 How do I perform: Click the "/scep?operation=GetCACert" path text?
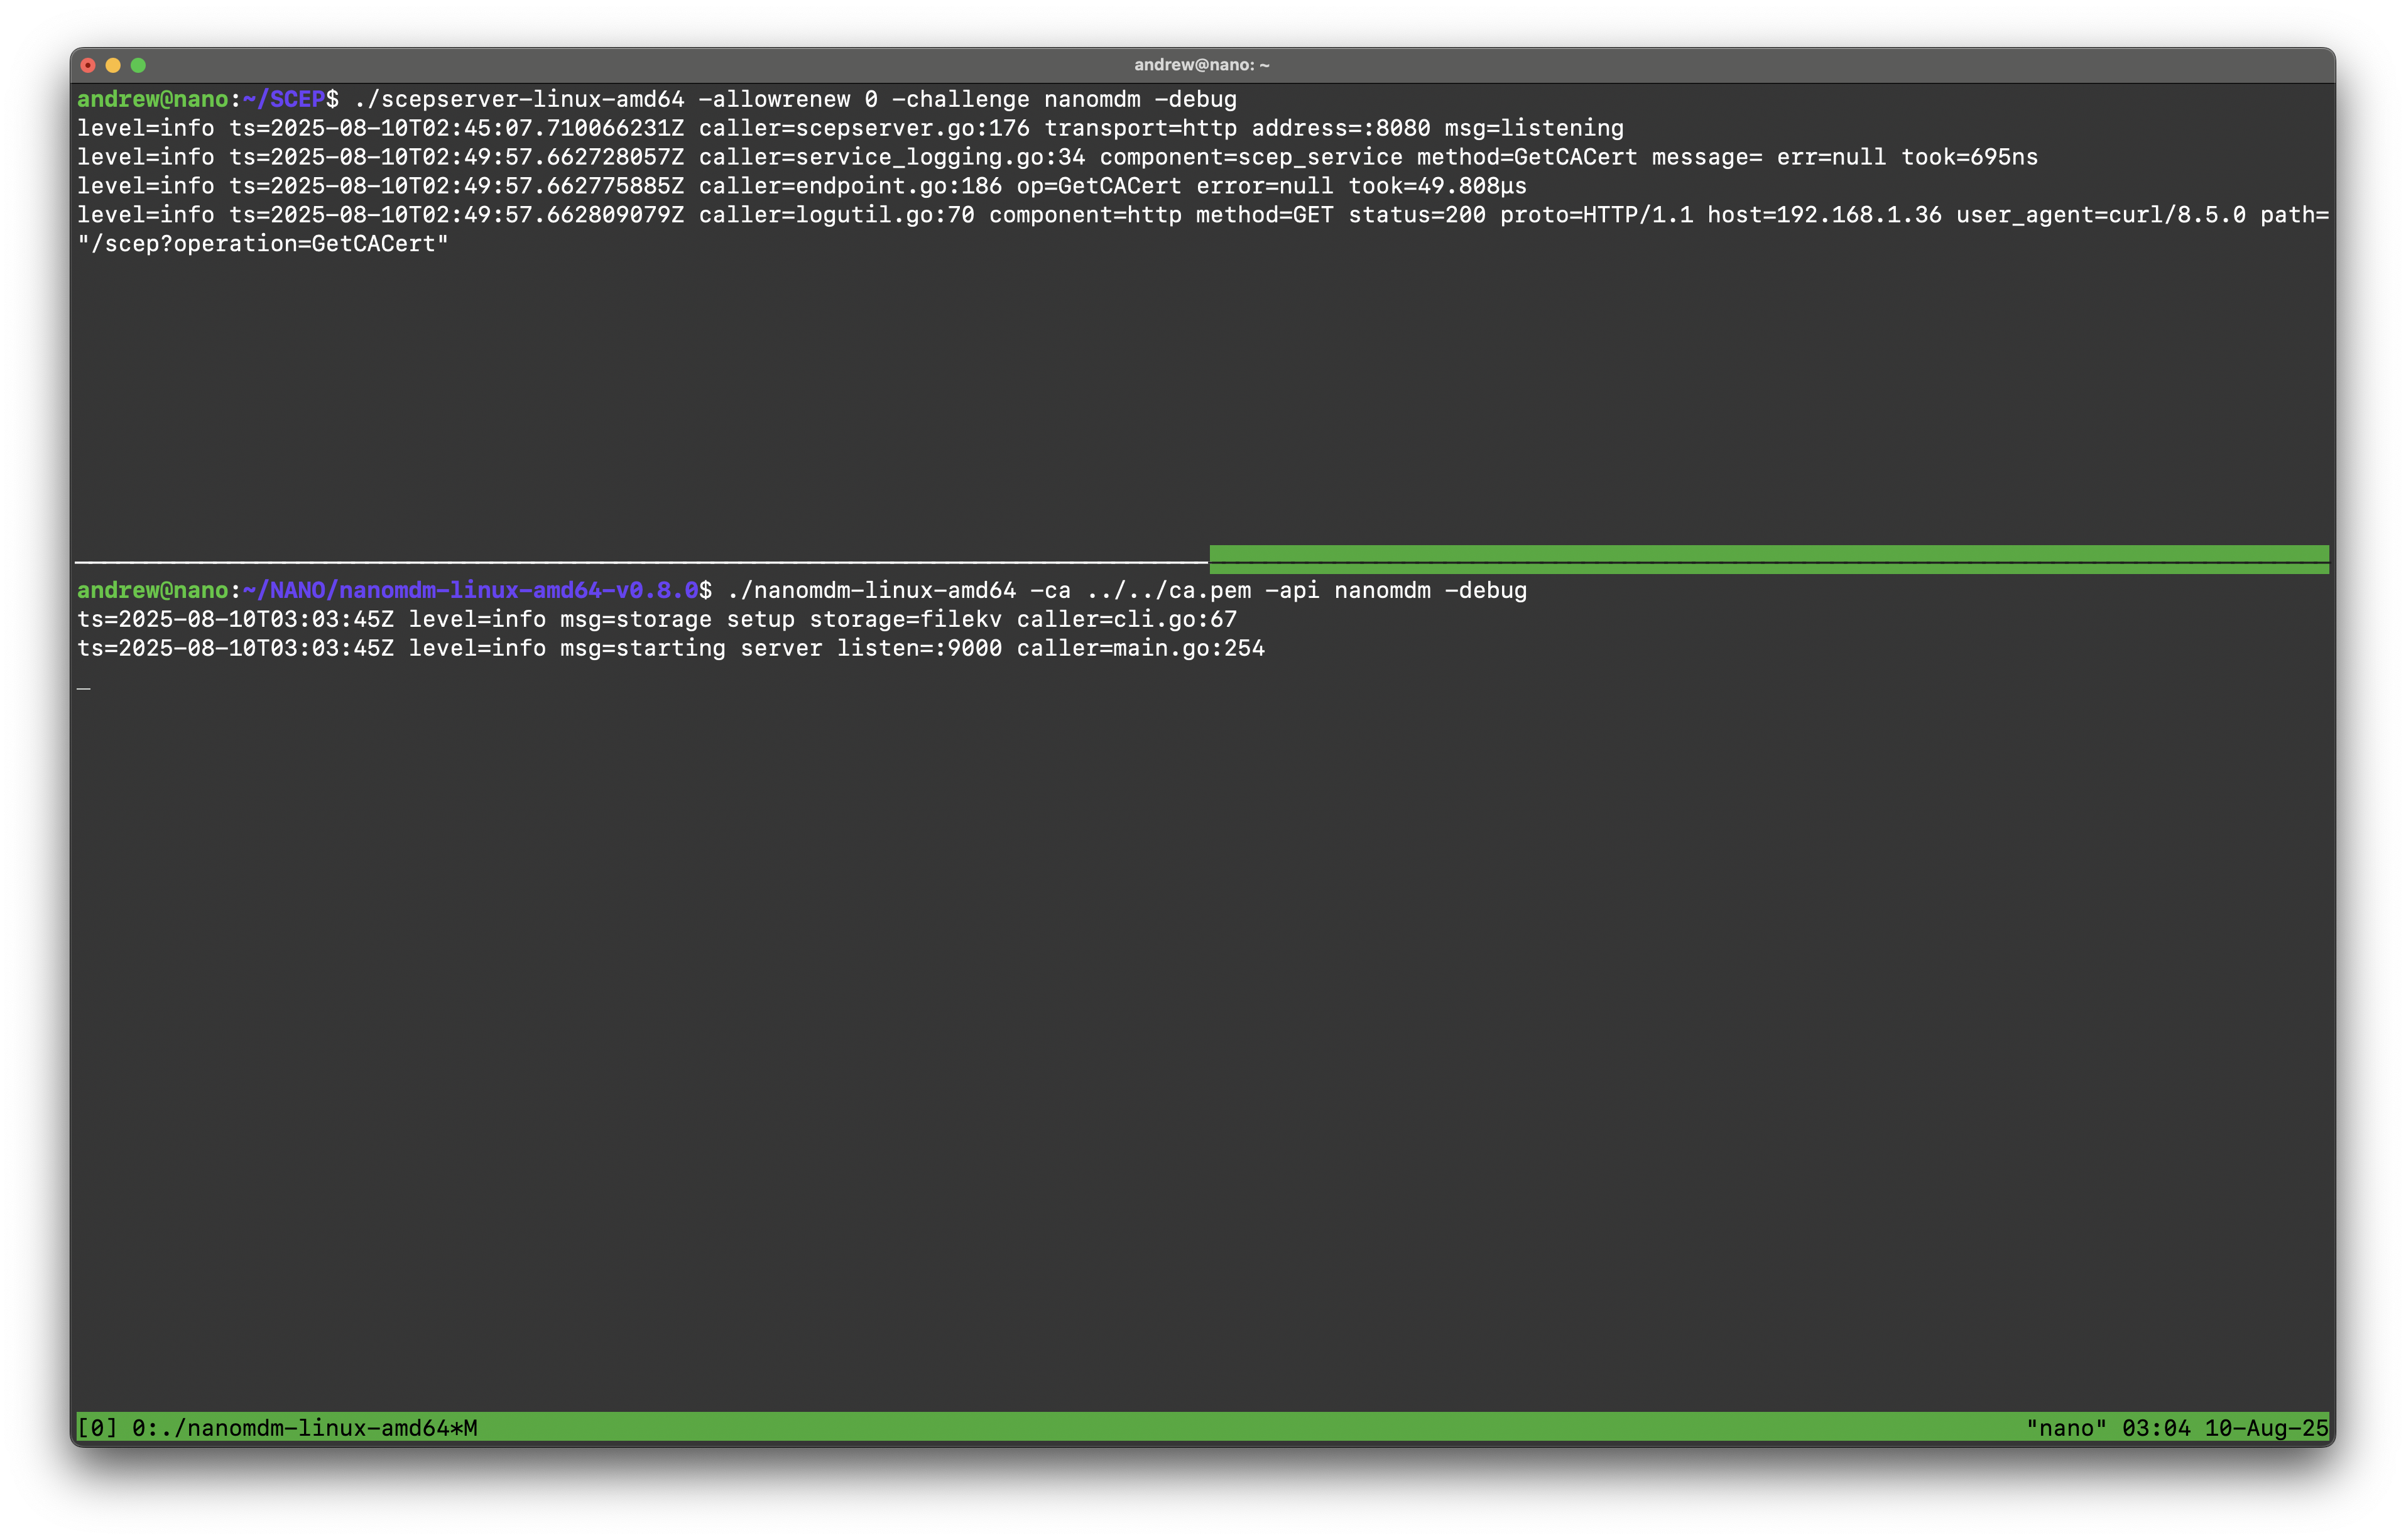coord(263,244)
